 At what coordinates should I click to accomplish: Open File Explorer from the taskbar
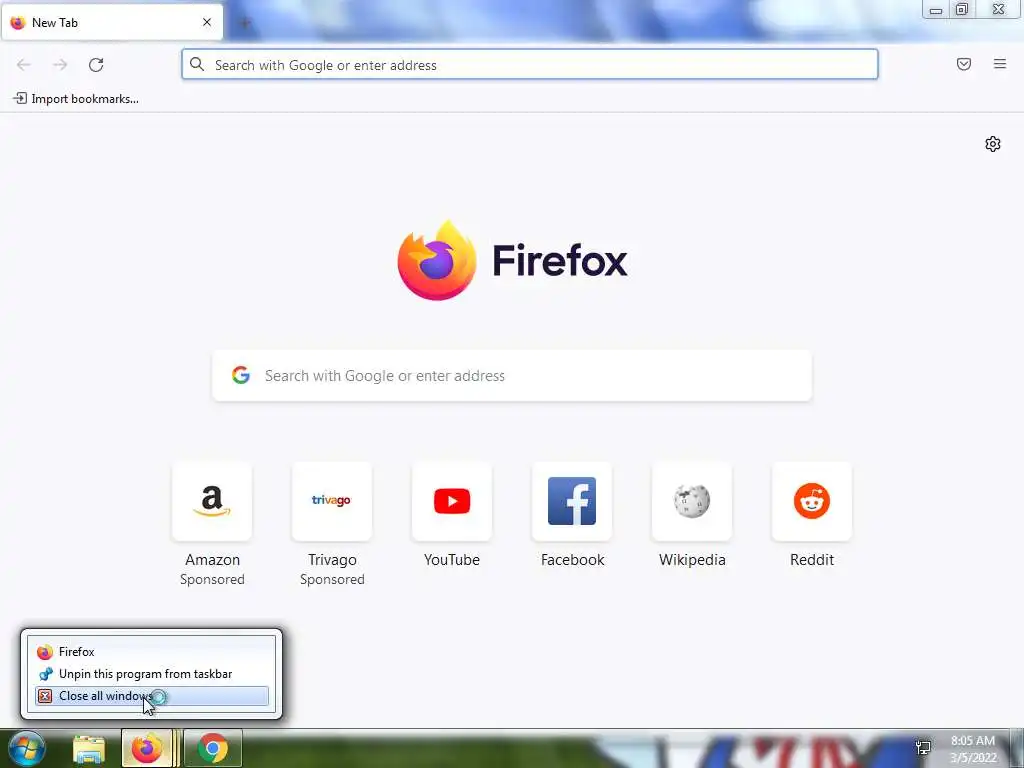(89, 749)
